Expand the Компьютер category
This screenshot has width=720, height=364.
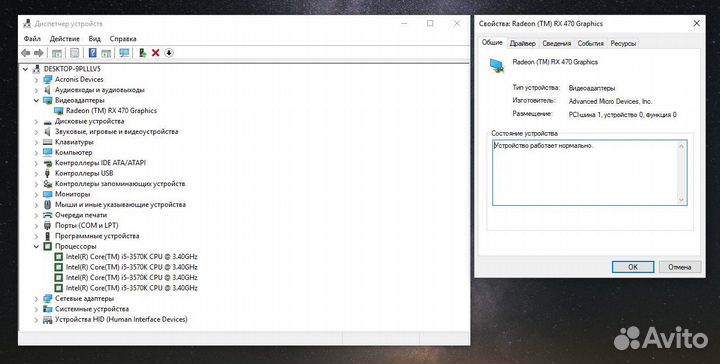pos(36,152)
